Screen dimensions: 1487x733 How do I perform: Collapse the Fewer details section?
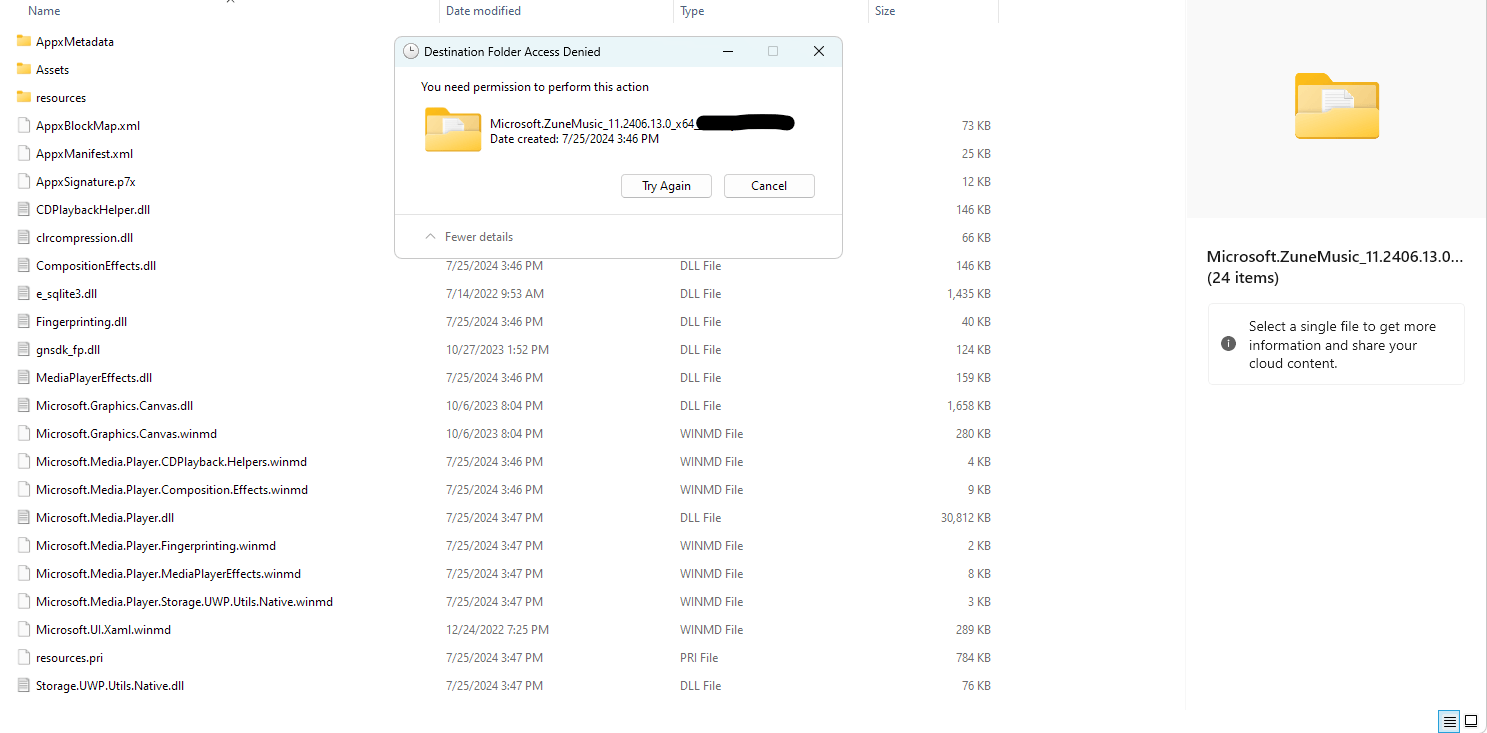pyautogui.click(x=469, y=237)
